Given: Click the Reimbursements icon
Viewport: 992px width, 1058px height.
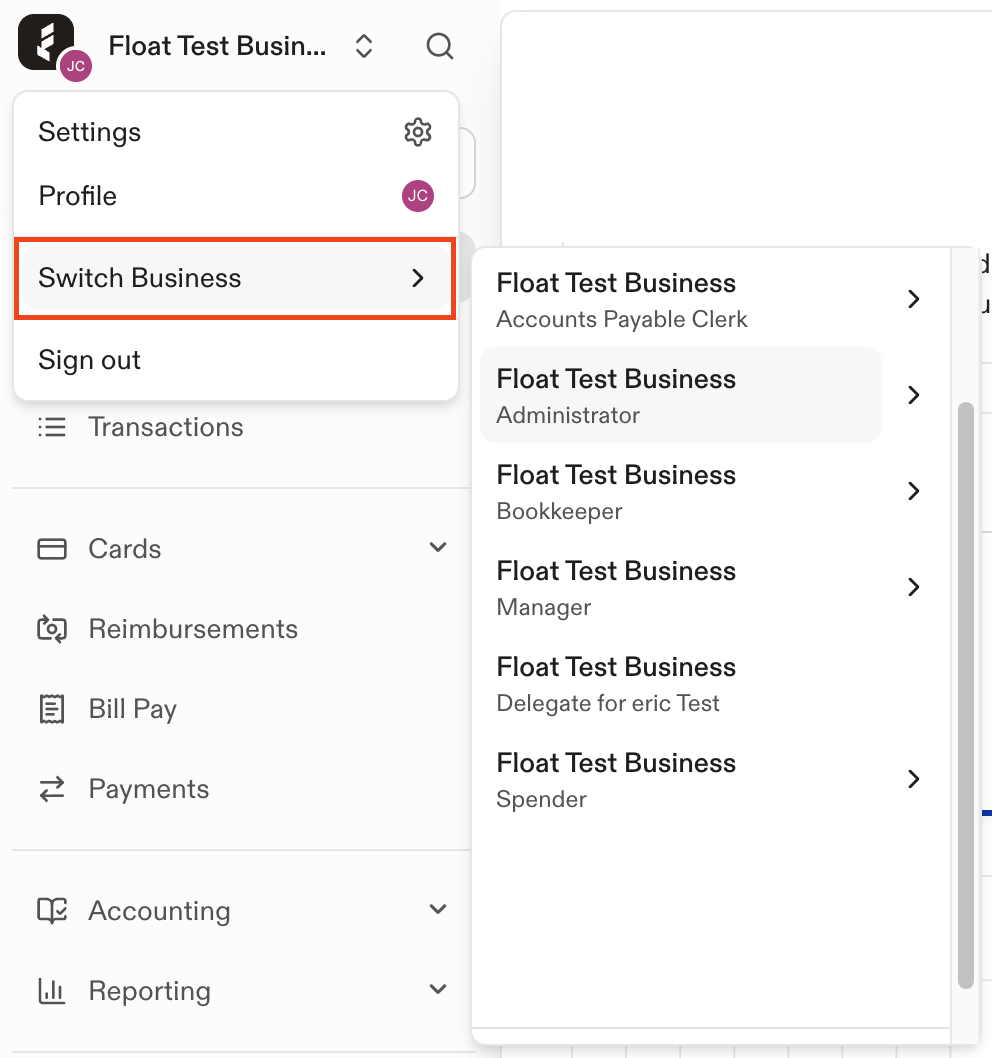Looking at the screenshot, I should (x=52, y=629).
